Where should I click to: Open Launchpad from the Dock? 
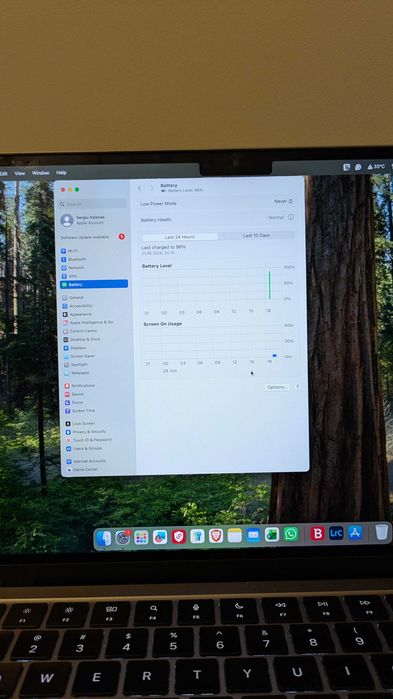coord(141,537)
